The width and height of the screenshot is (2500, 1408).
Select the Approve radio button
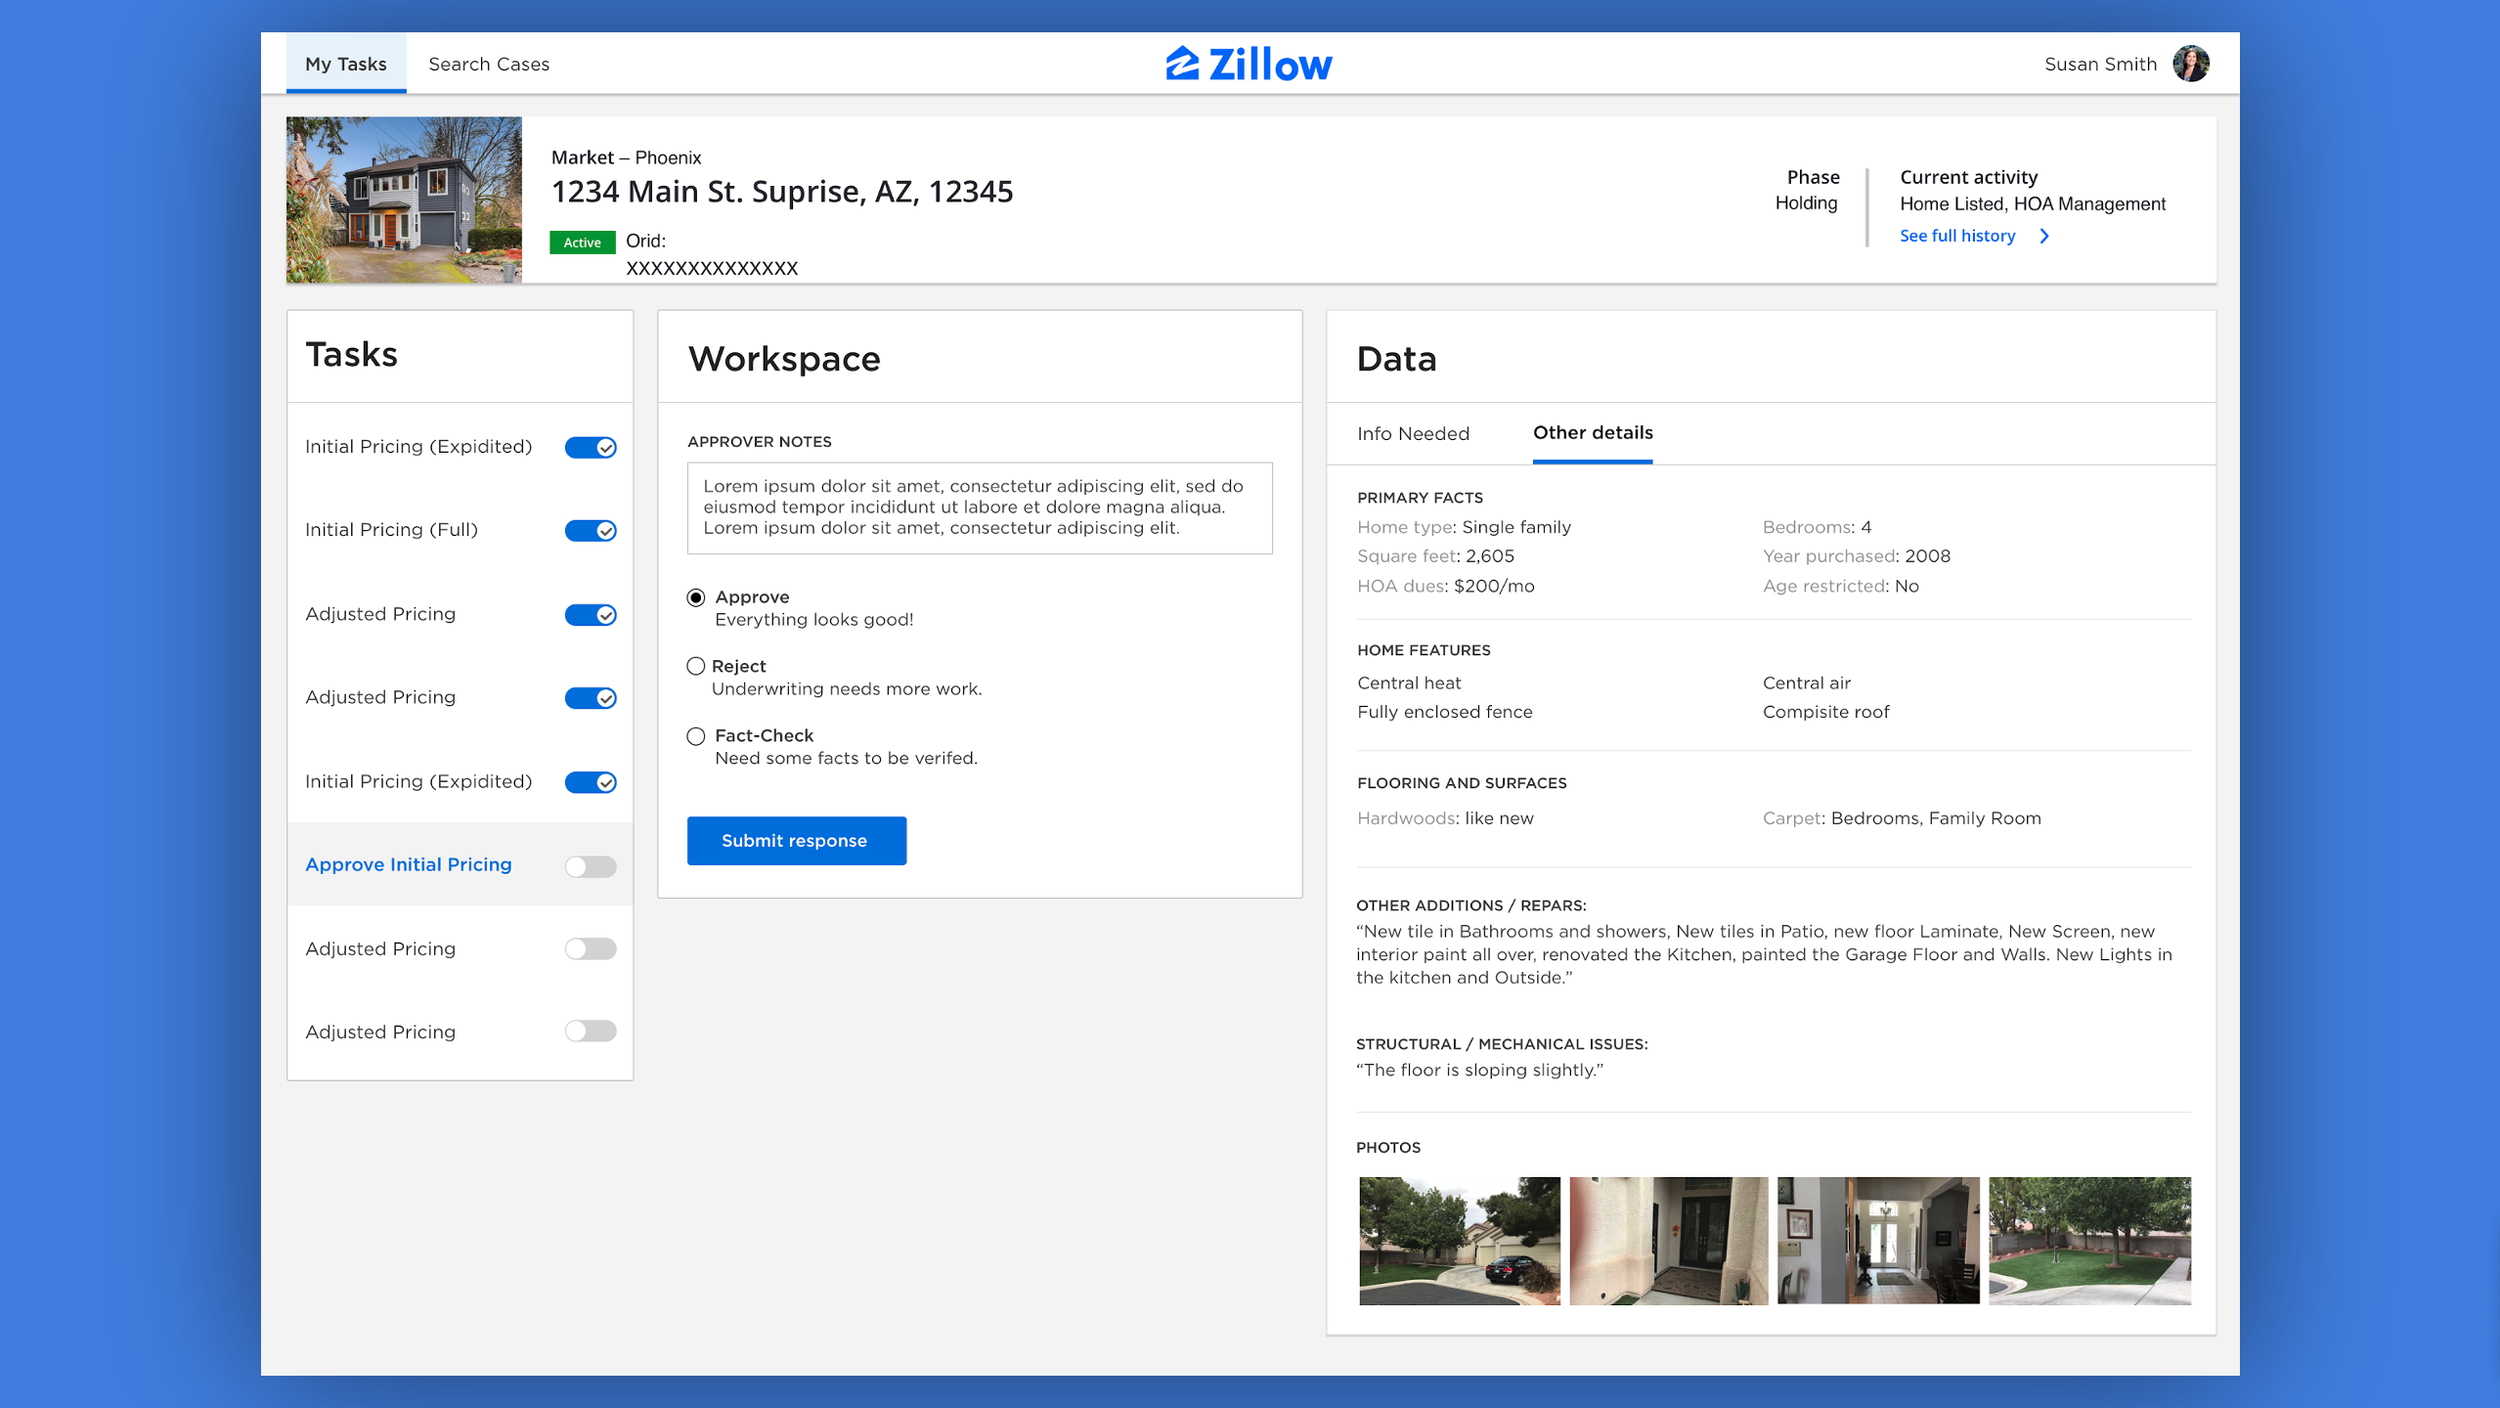pos(696,598)
